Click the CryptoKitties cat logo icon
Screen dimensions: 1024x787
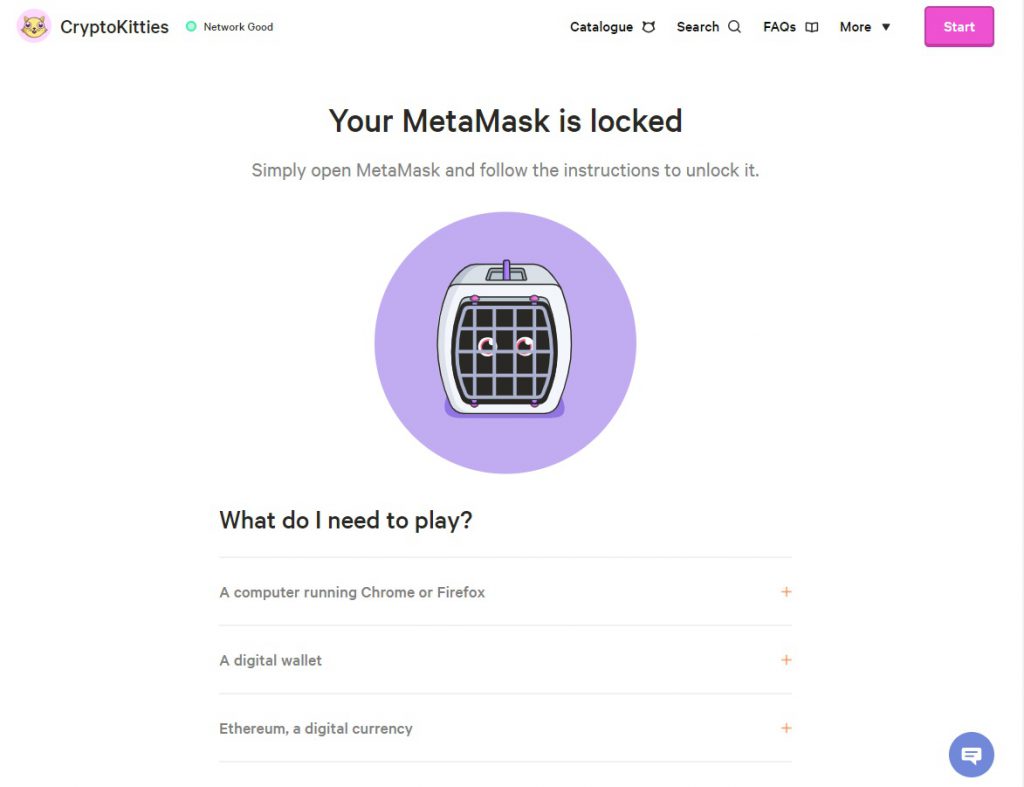[34, 27]
